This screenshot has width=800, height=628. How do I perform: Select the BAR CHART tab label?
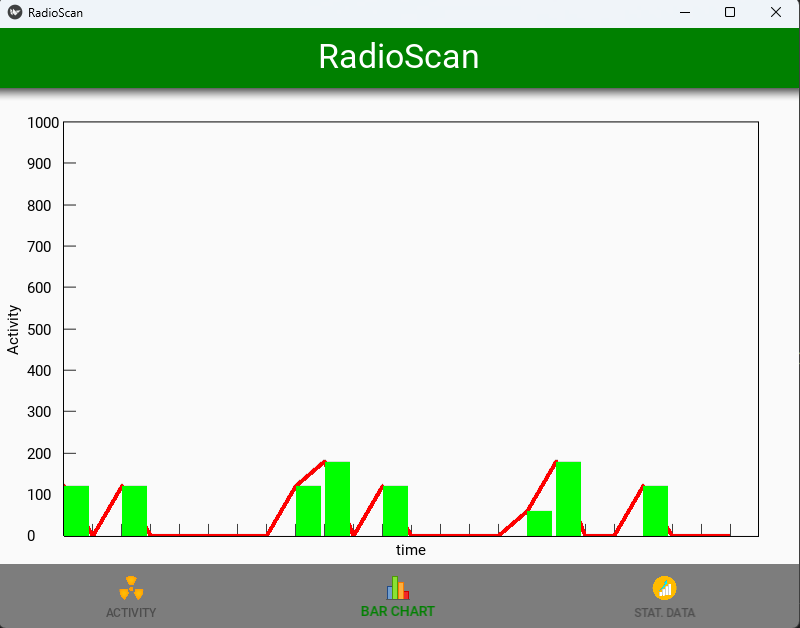pos(397,610)
